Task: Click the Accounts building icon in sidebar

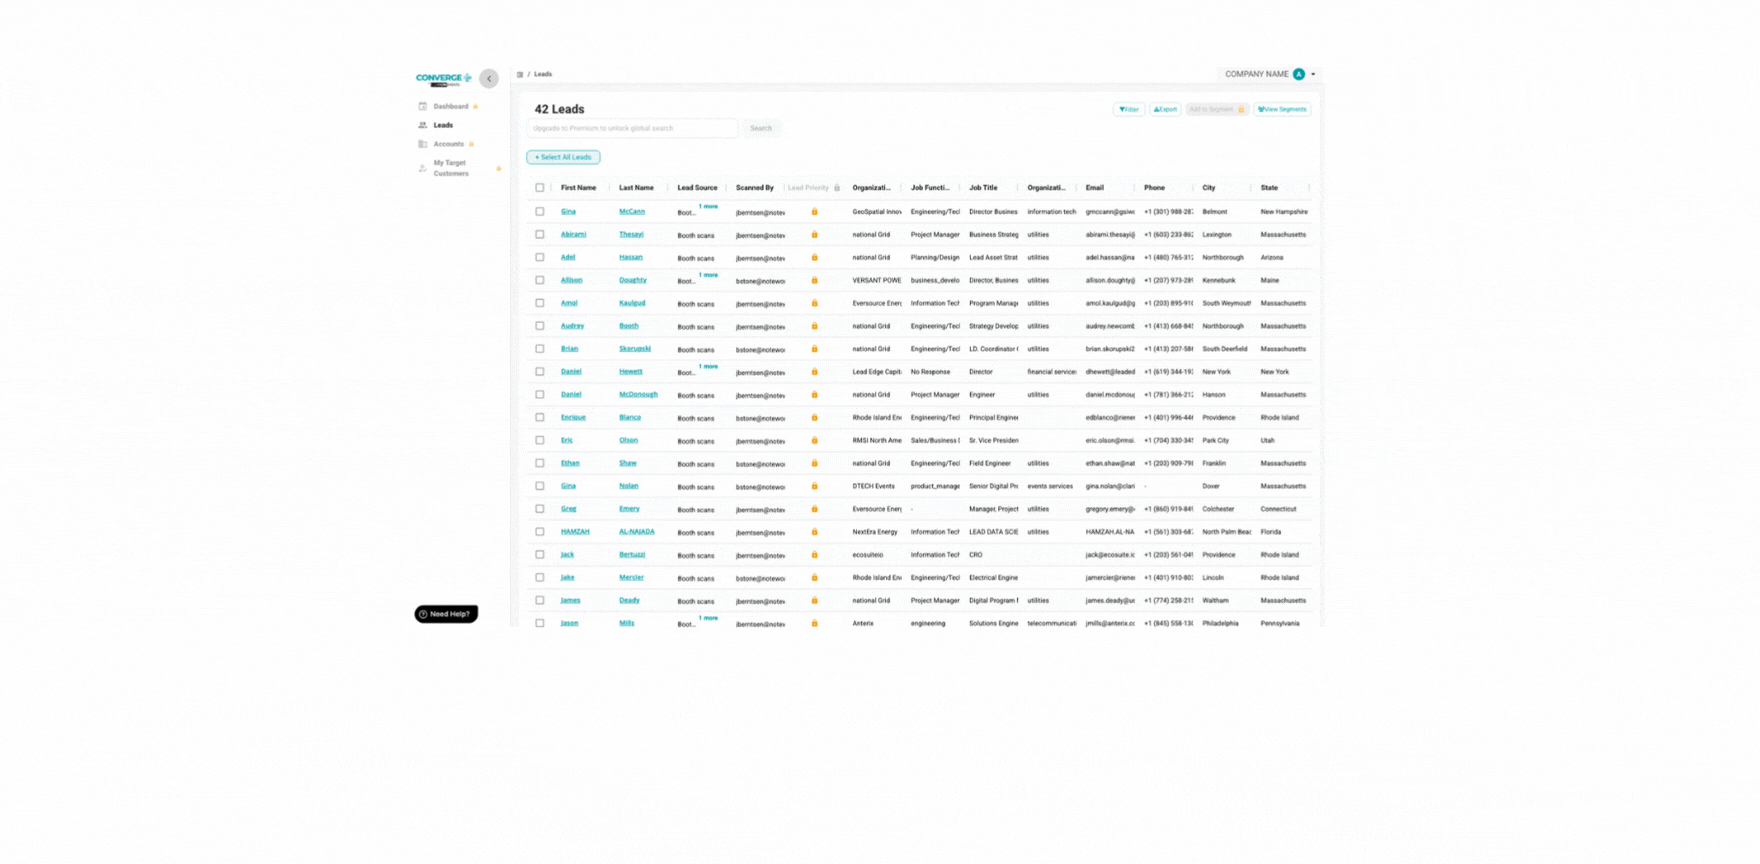Action: coord(423,144)
